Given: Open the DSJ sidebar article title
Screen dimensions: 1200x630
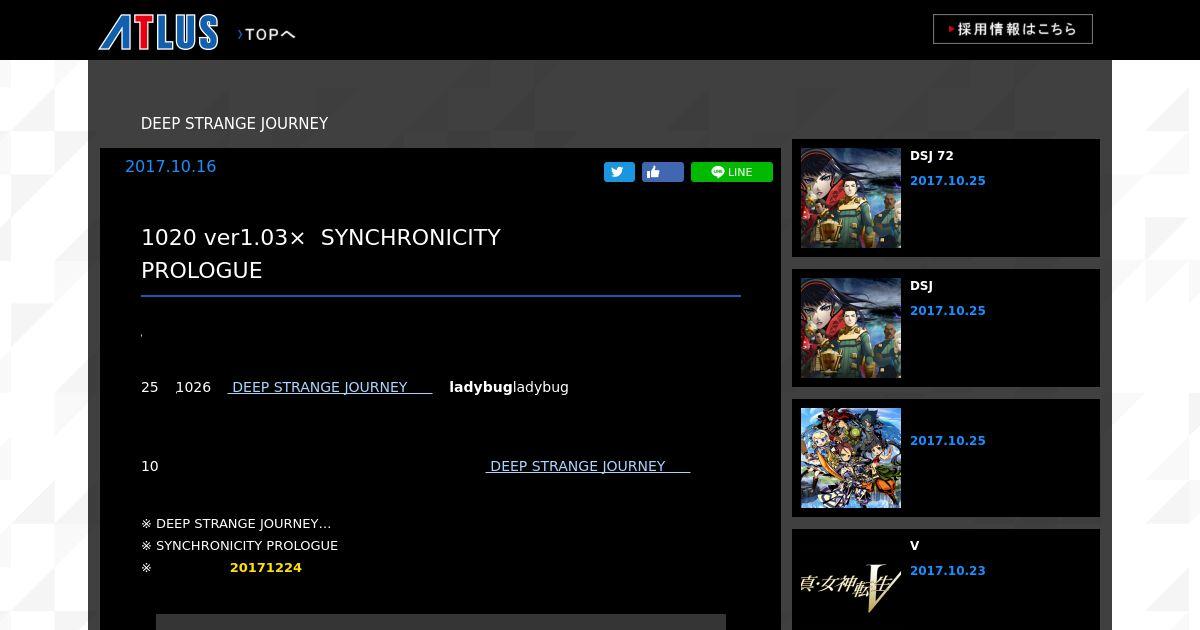Looking at the screenshot, I should tap(921, 286).
